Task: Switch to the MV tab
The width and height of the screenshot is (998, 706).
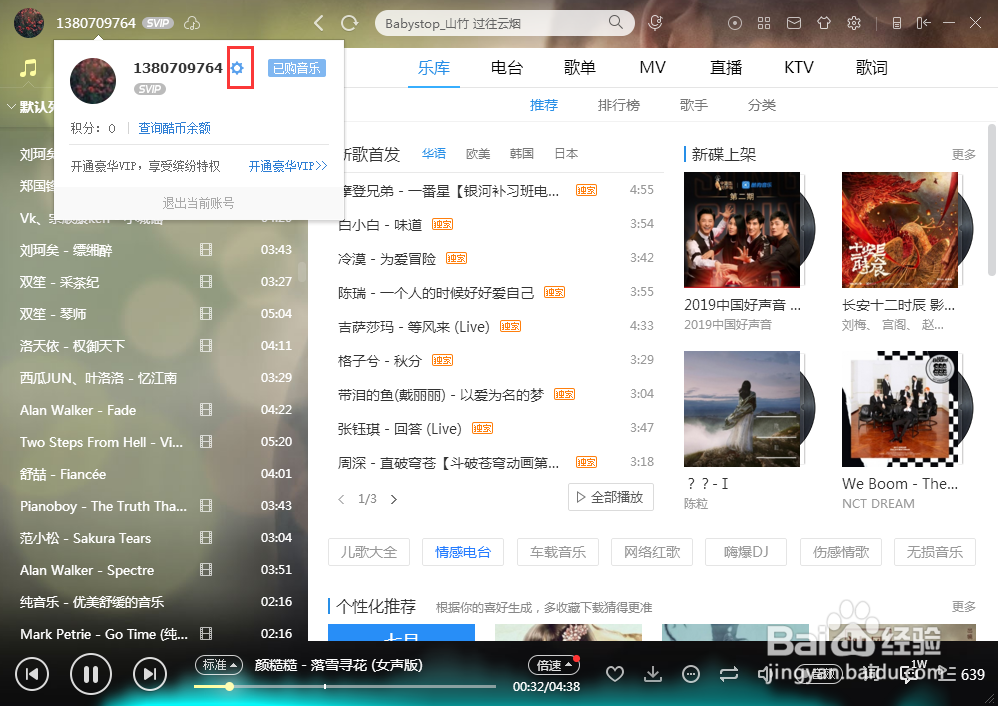Action: [652, 67]
